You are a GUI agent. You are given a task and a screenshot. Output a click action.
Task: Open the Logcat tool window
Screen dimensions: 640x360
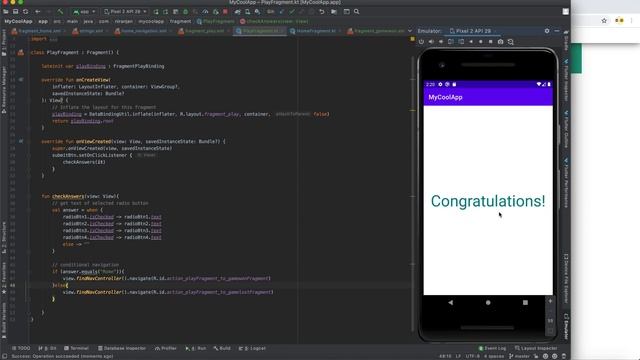252,348
